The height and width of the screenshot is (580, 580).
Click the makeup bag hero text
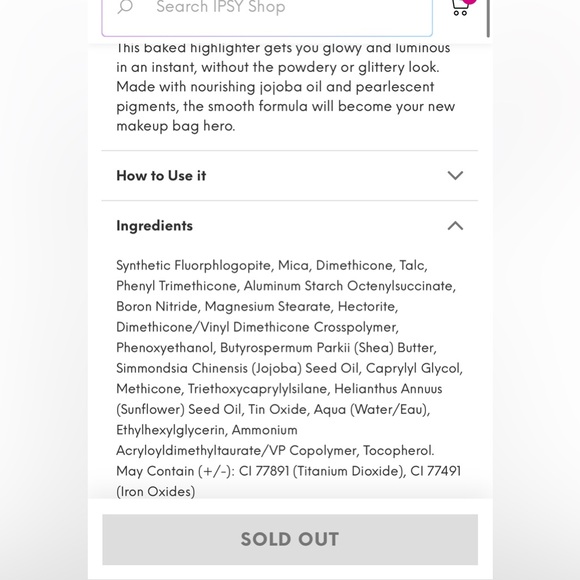[175, 126]
